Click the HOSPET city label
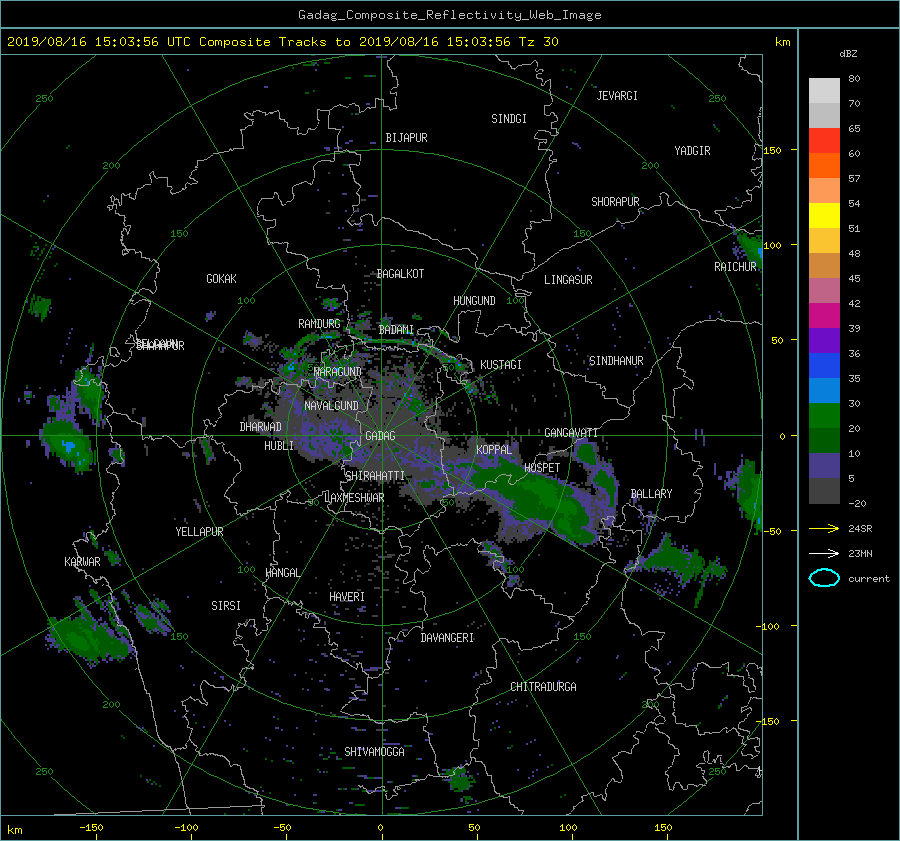 [542, 468]
